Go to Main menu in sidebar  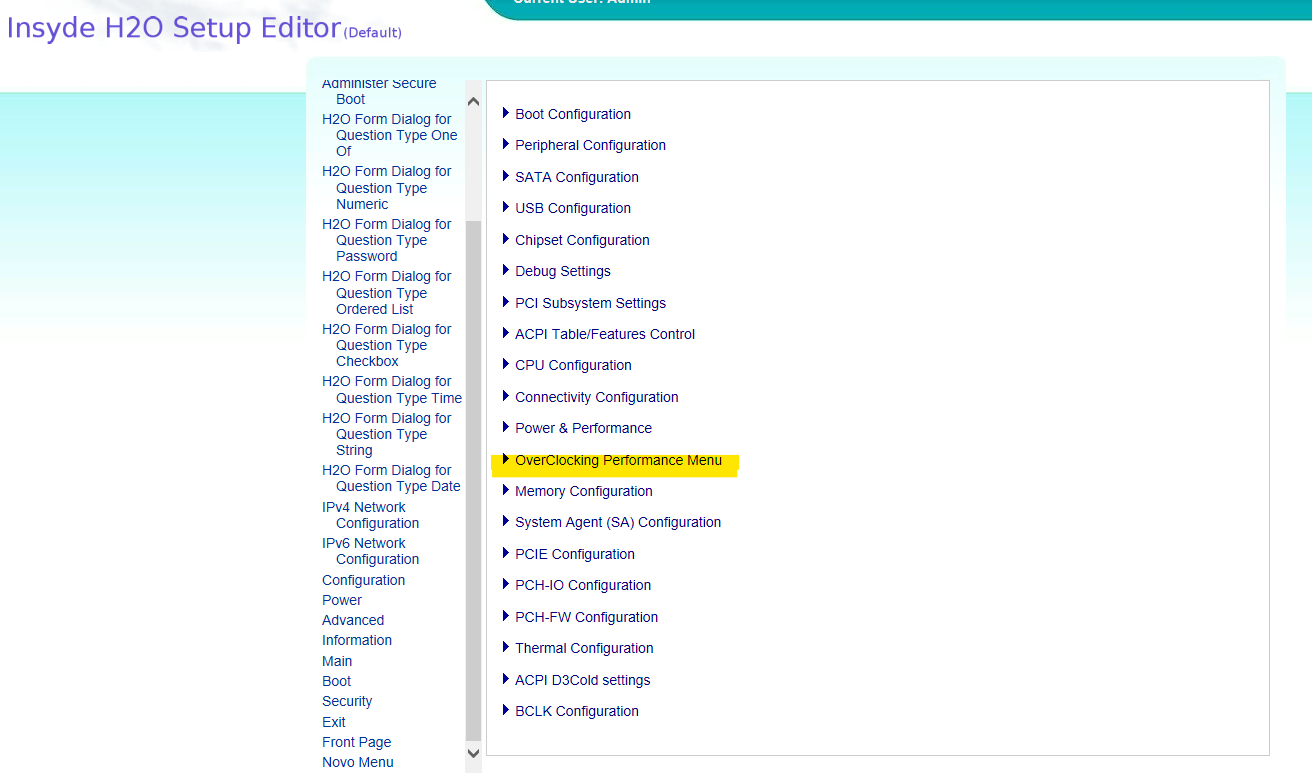point(337,661)
